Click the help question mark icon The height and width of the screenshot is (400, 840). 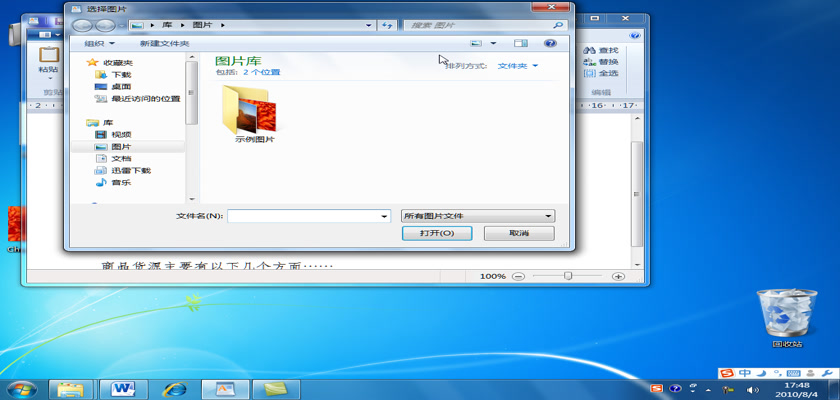(549, 44)
